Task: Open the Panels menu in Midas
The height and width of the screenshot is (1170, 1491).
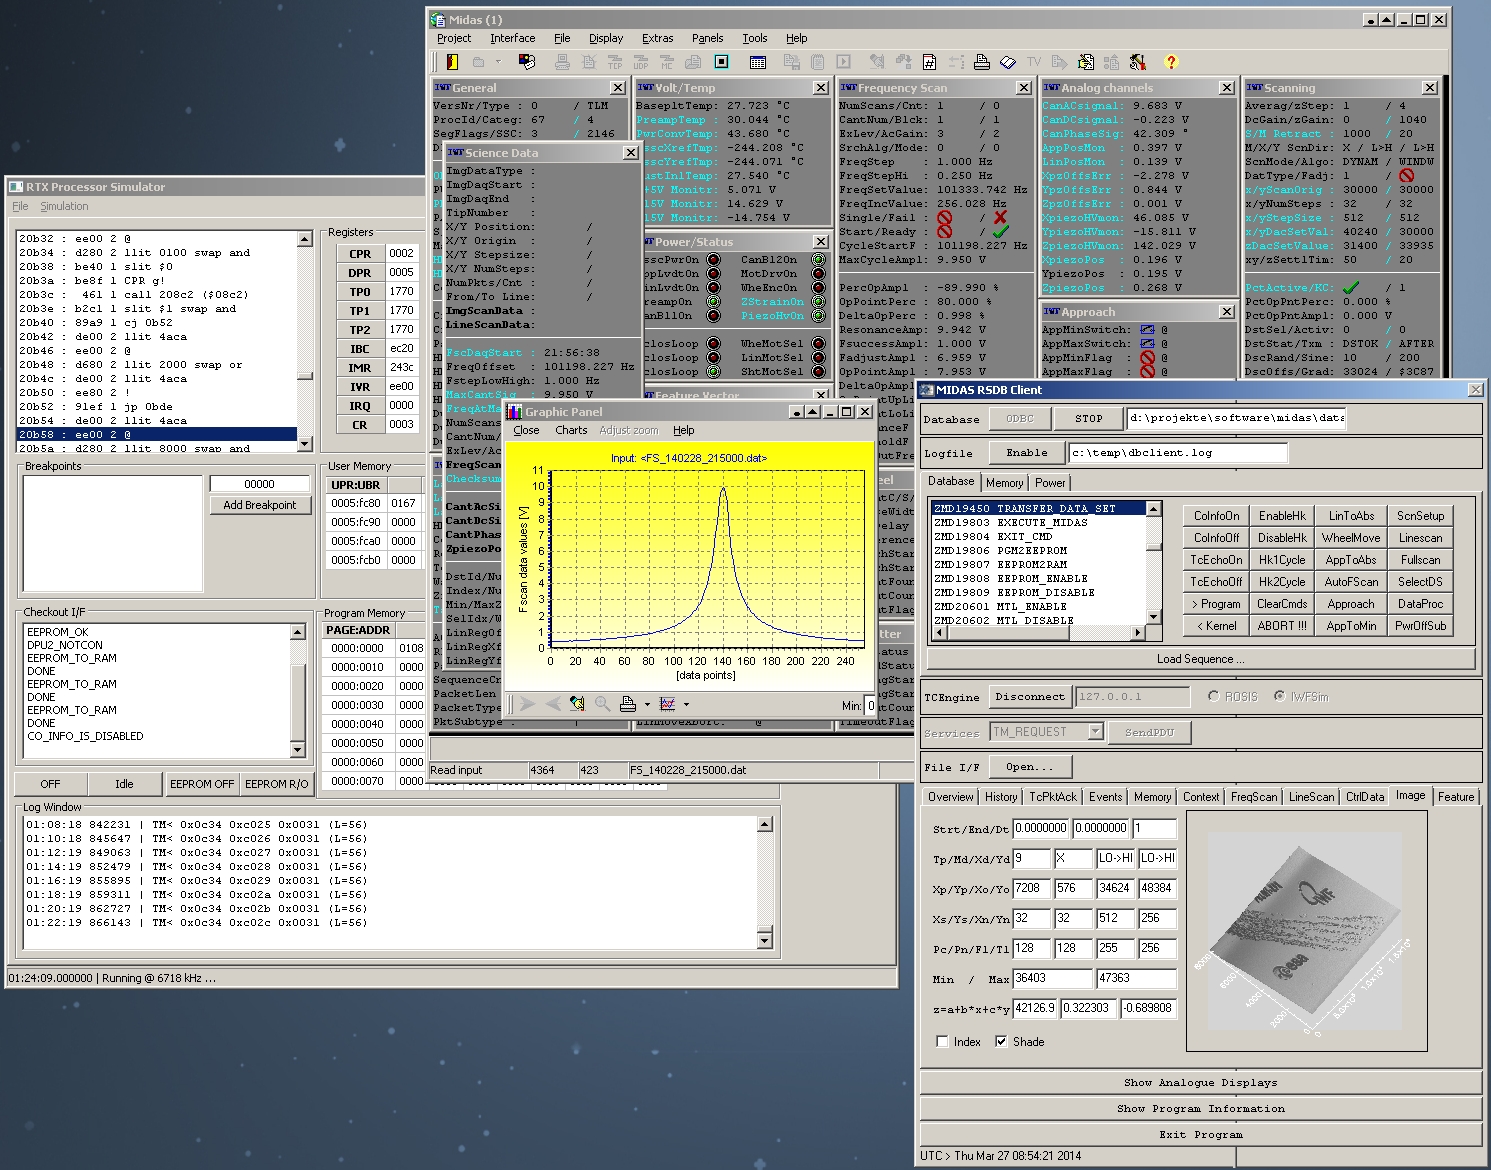Action: (x=707, y=38)
